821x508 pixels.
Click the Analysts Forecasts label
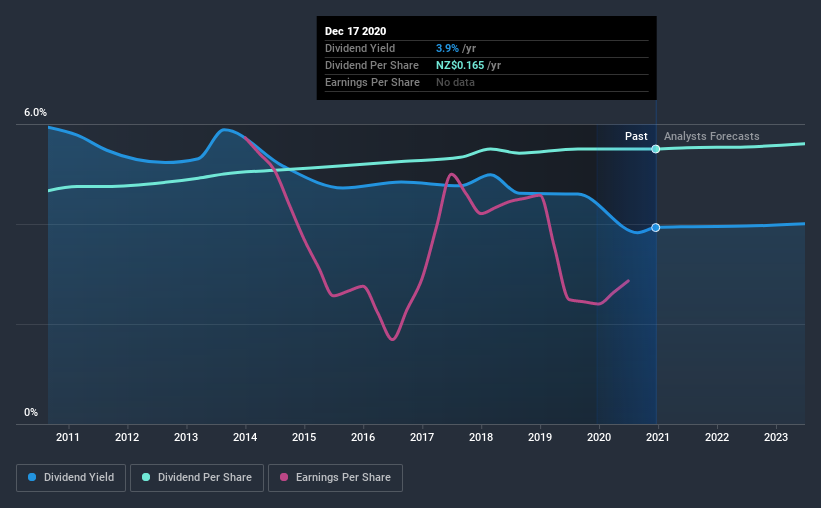(x=712, y=136)
